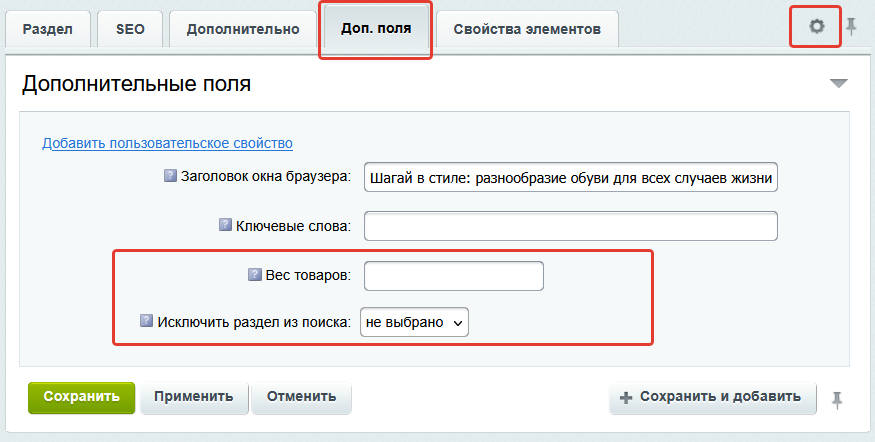Click help icon next to Вес товаров
875x442 pixels.
[254, 274]
